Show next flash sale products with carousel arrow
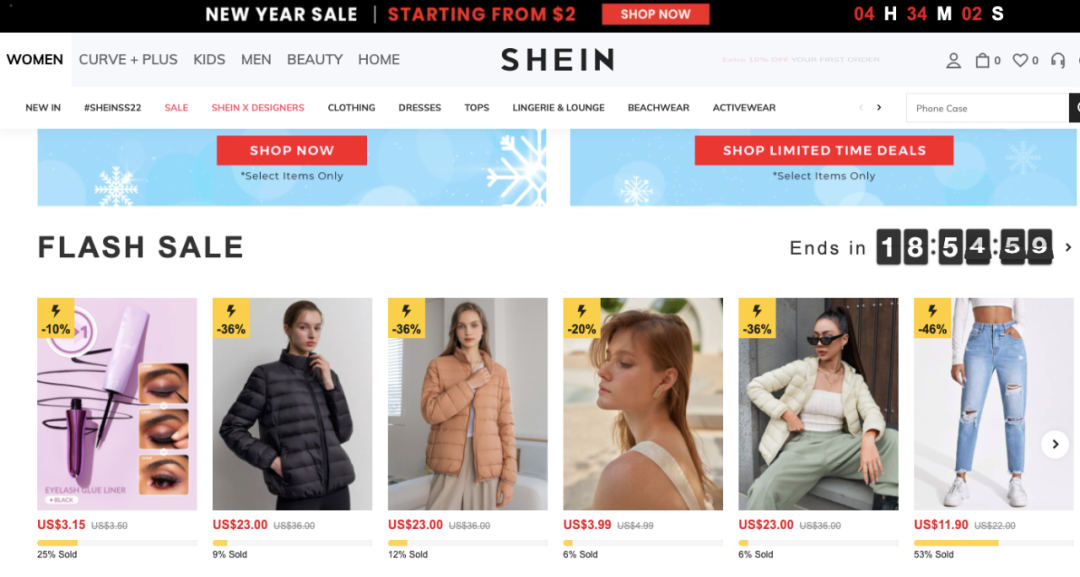Screen dimensions: 1080x577 point(1055,444)
